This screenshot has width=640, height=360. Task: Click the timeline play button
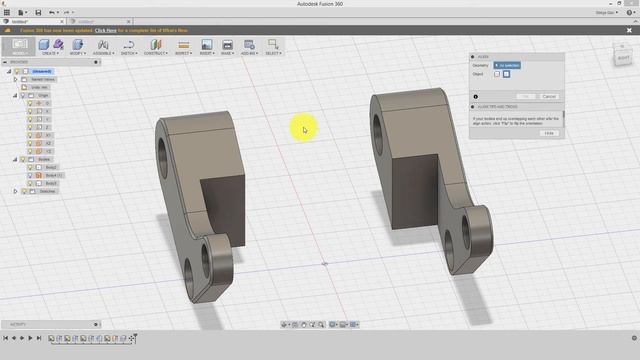(30, 338)
